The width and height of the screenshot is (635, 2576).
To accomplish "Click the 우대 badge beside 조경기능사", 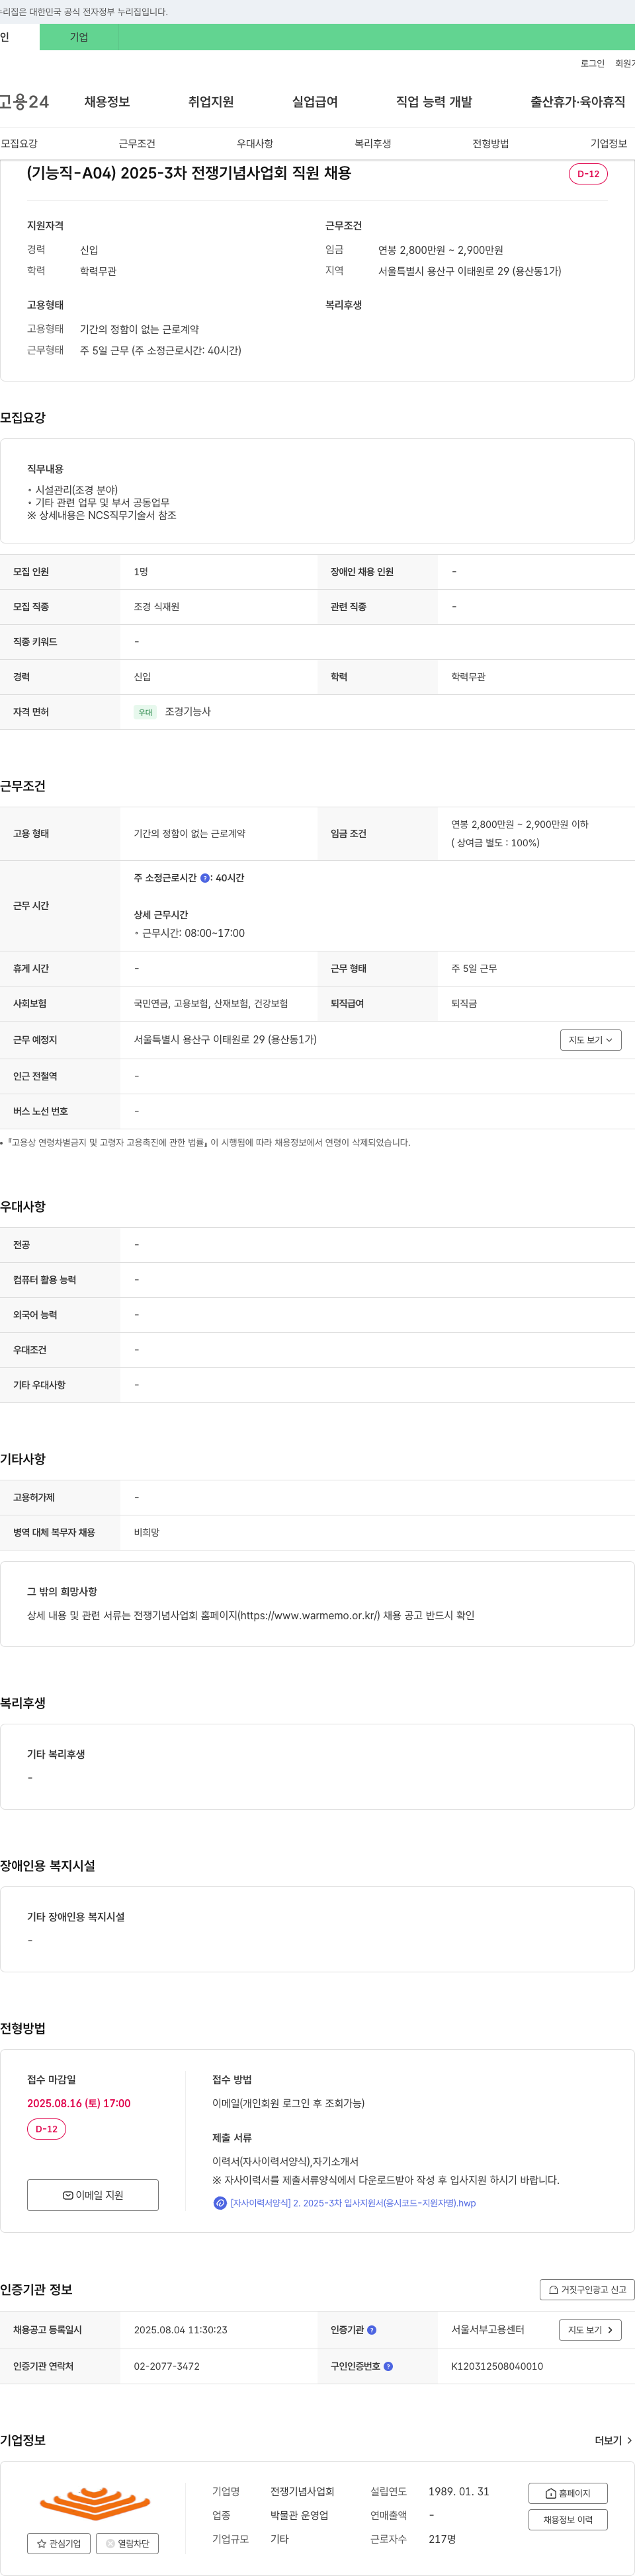I will click(x=145, y=712).
